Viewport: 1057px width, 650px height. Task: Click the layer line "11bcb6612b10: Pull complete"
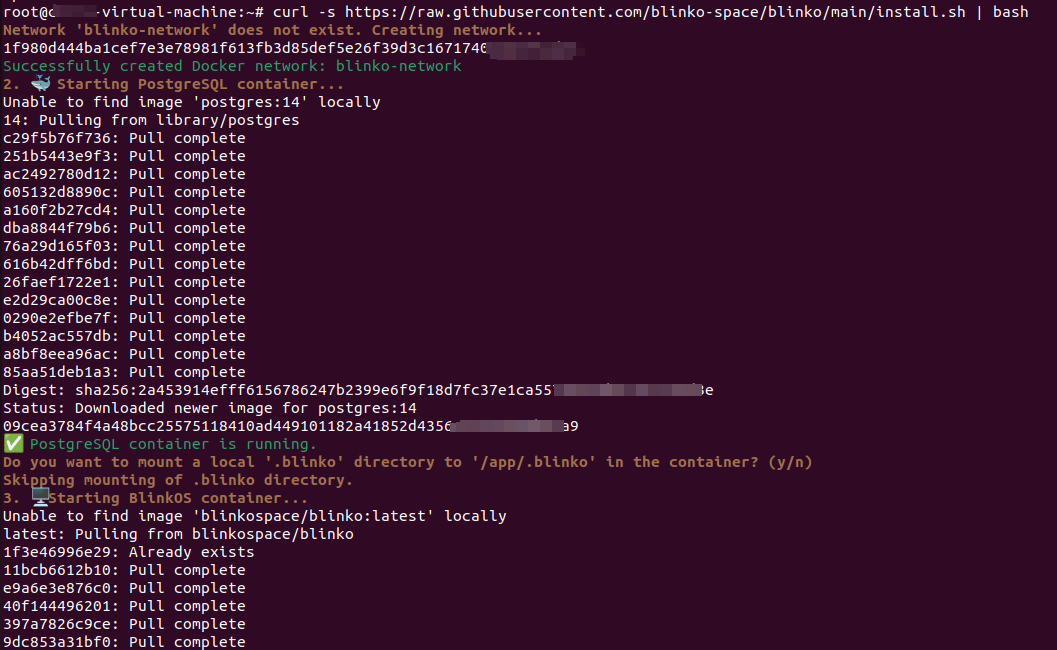pyautogui.click(x=124, y=570)
